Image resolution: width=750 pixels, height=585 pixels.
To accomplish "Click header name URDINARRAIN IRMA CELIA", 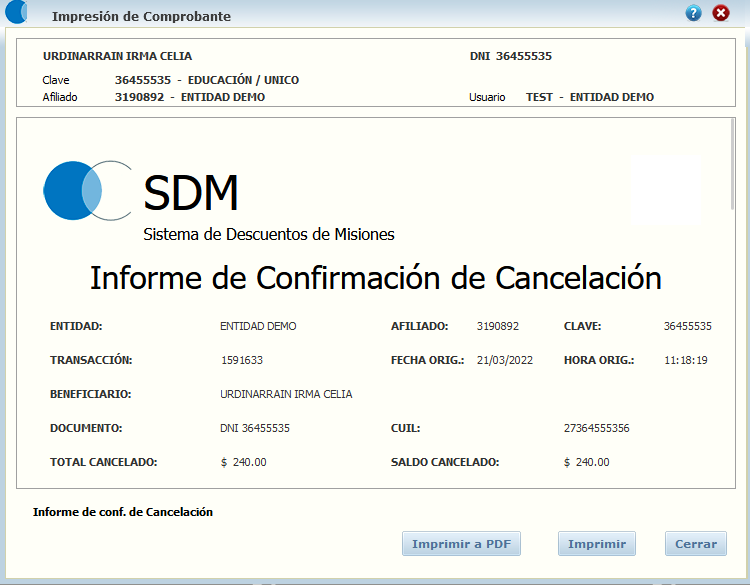I will tap(117, 56).
